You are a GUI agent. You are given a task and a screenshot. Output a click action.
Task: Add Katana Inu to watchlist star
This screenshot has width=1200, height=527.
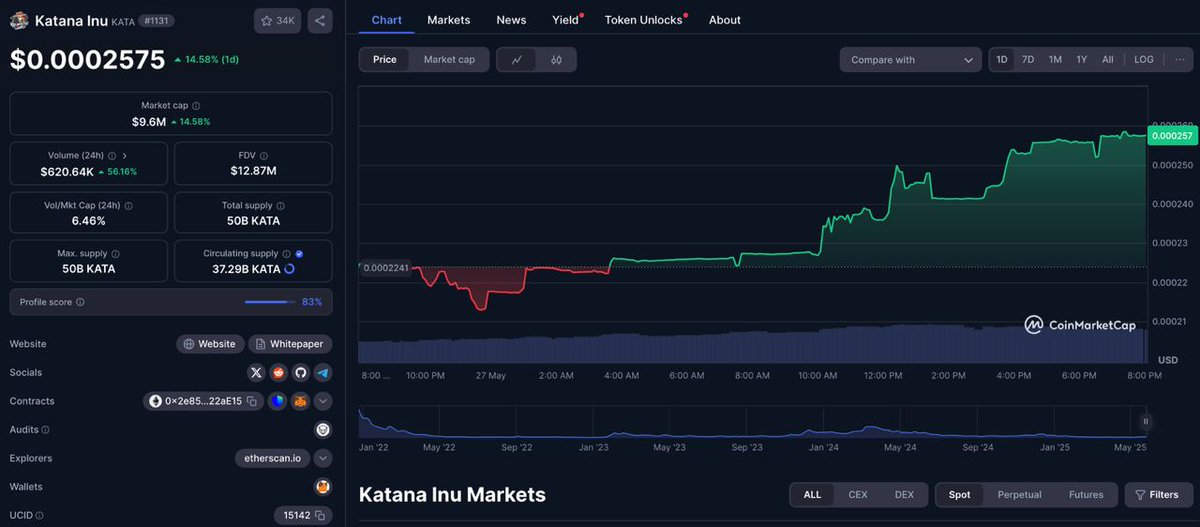pyautogui.click(x=278, y=20)
